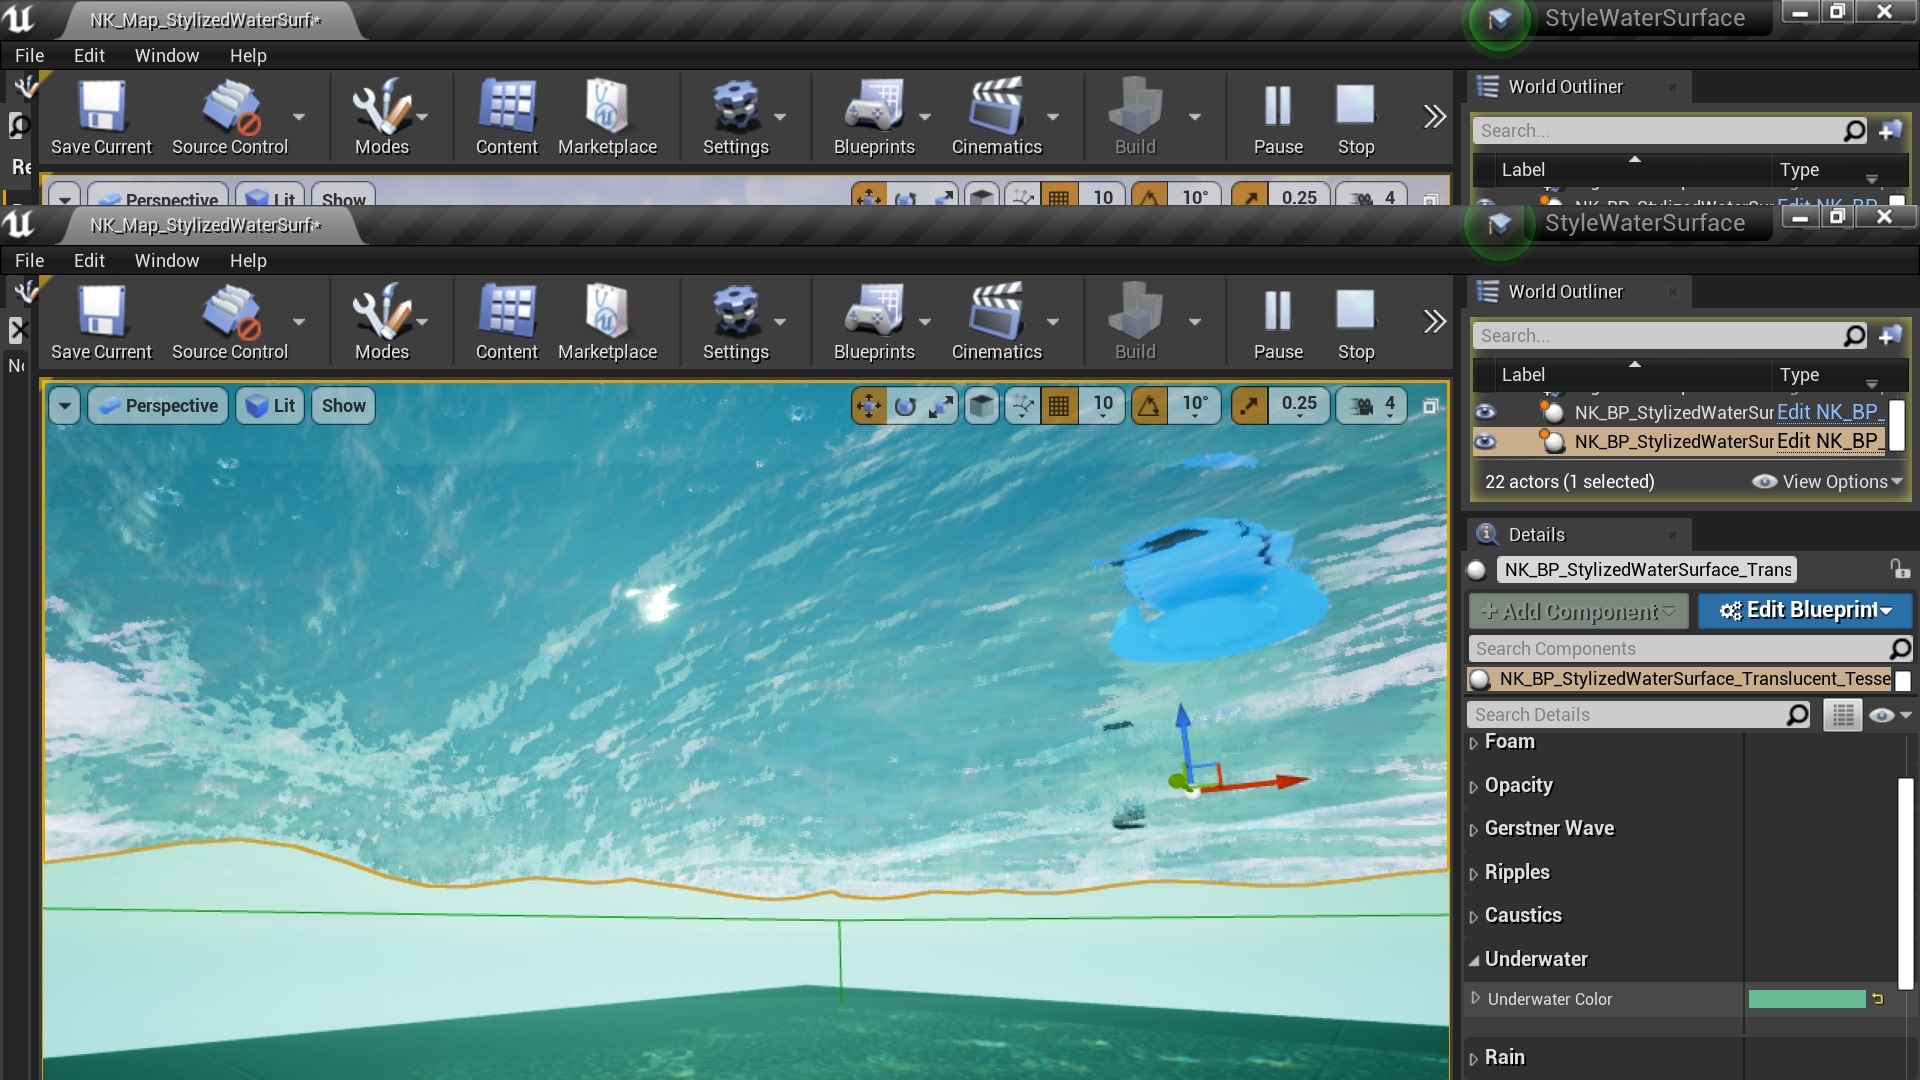1920x1080 pixels.
Task: Stop simulation in the front window toolbar
Action: click(1356, 322)
